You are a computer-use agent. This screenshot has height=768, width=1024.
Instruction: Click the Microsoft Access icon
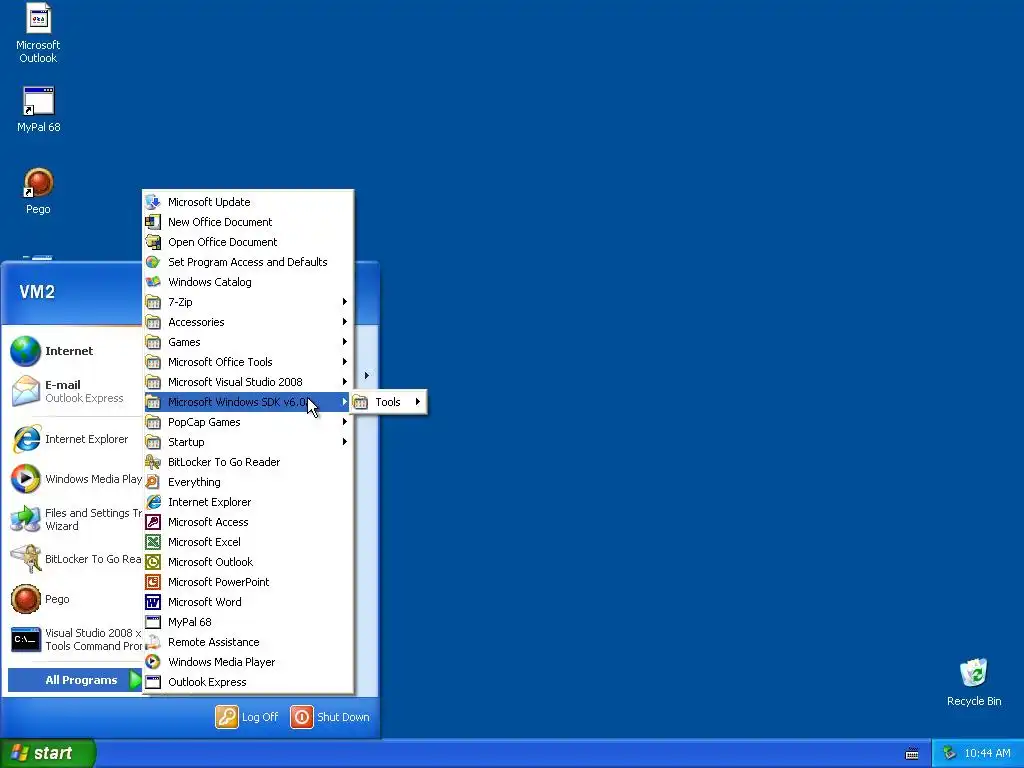pos(153,522)
